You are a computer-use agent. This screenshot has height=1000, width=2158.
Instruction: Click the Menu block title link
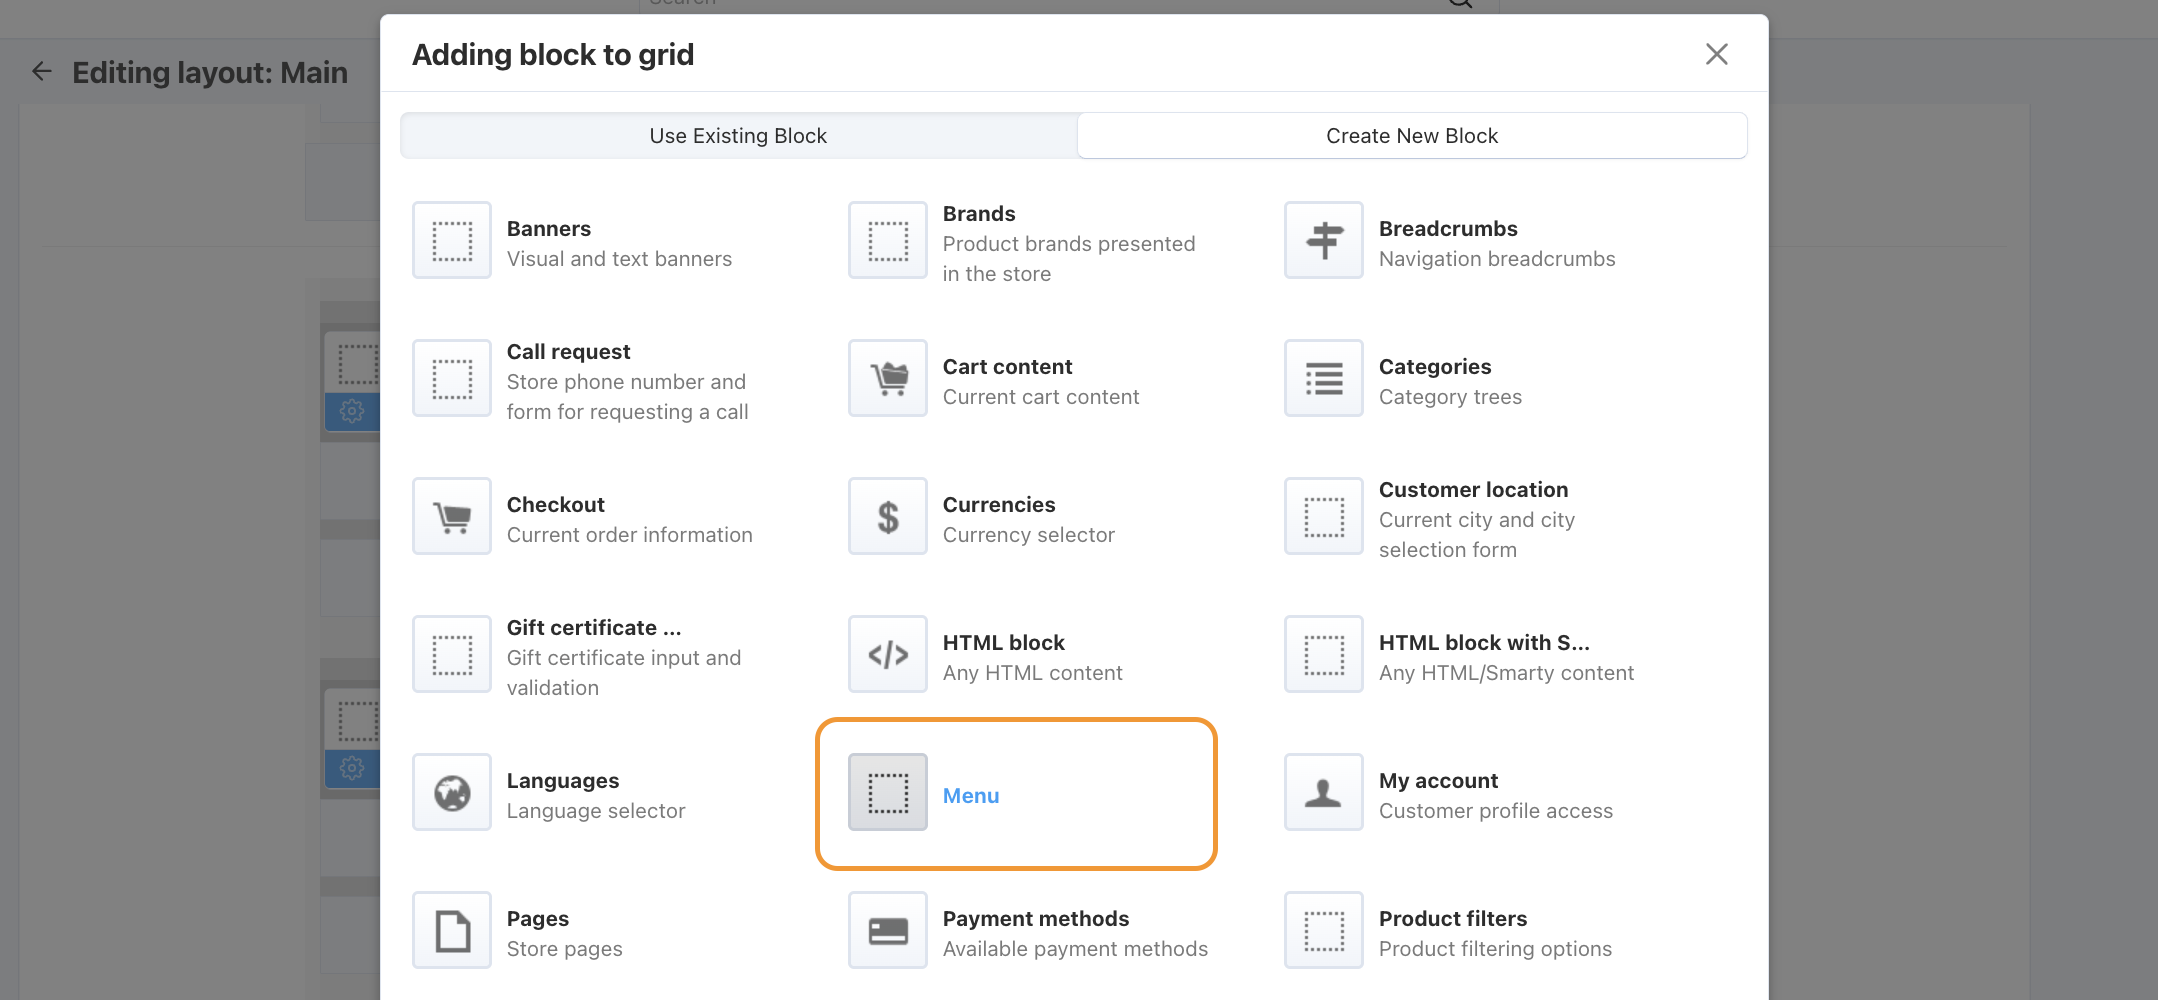(971, 796)
